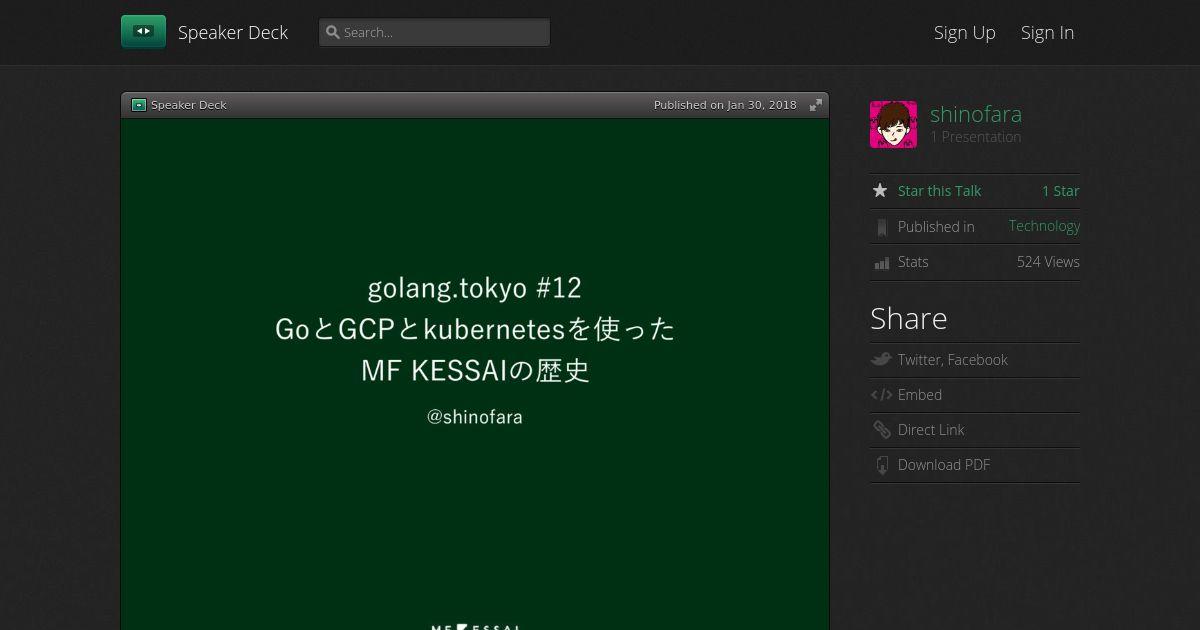1200x630 pixels.
Task: Click Speaker Deck label in player header
Action: coord(189,105)
